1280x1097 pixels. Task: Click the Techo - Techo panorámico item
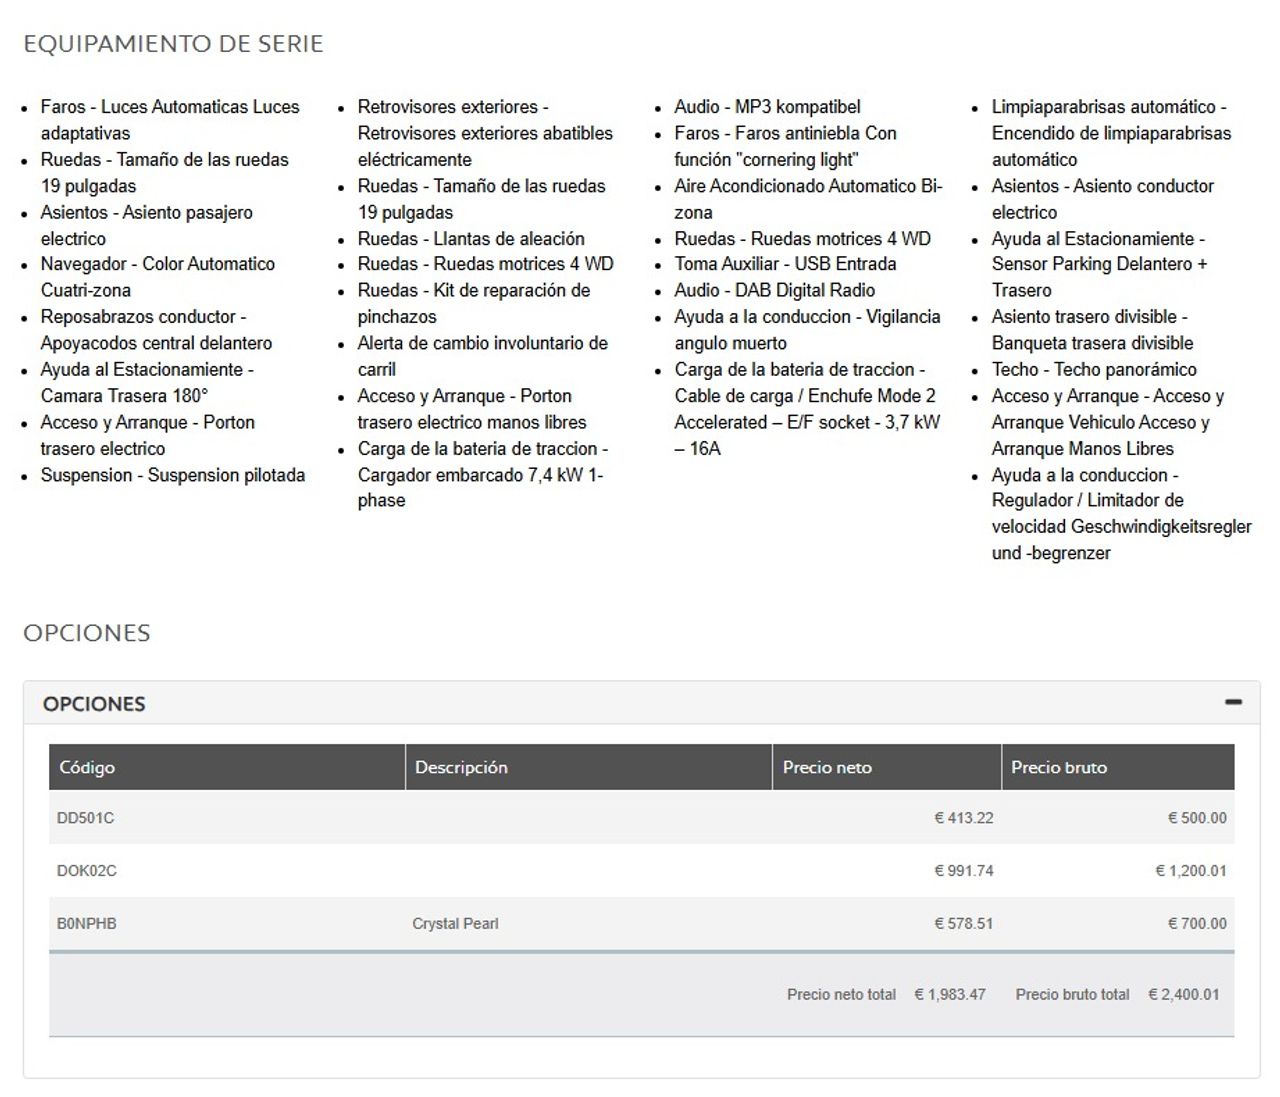pos(1094,370)
